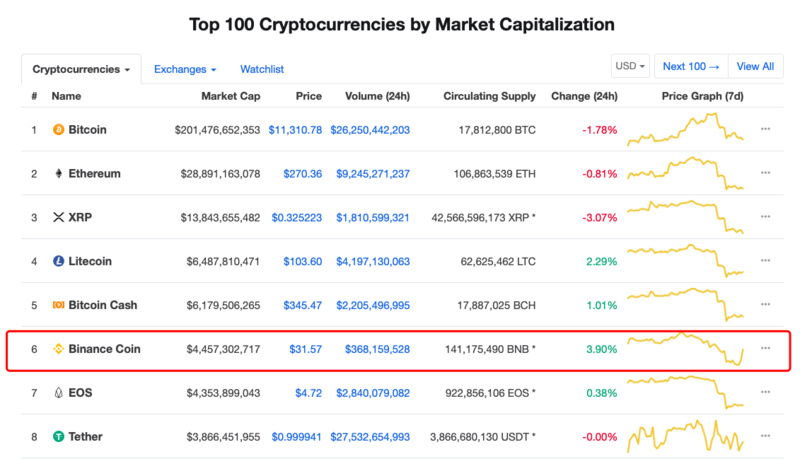Expand the USD currency selector
Image resolution: width=800 pixels, height=459 pixels.
click(x=630, y=67)
